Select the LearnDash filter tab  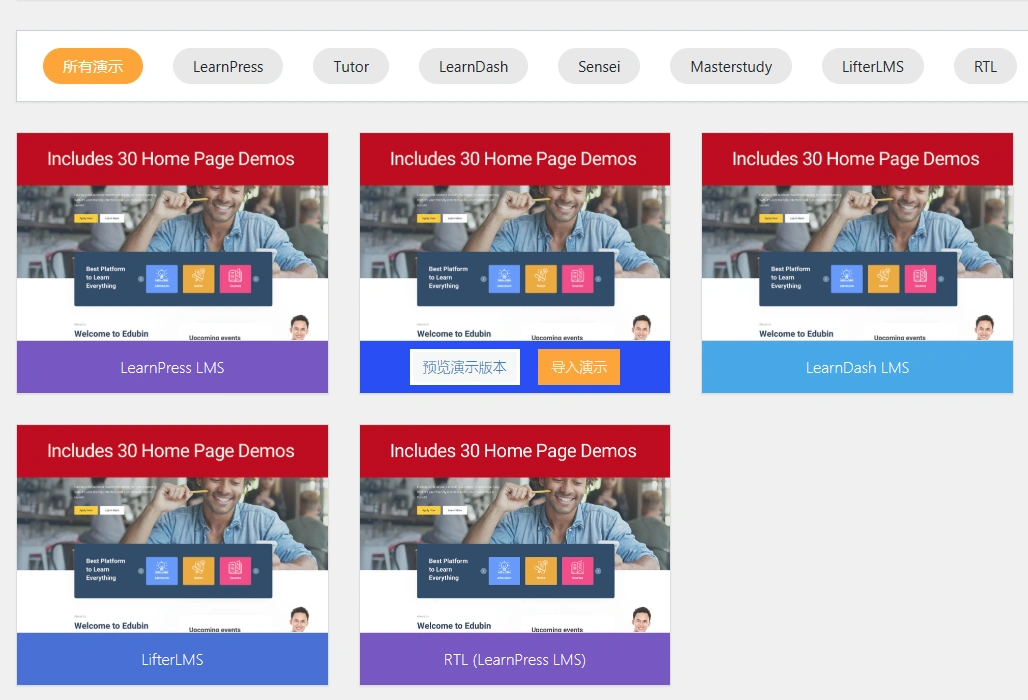[x=473, y=66]
